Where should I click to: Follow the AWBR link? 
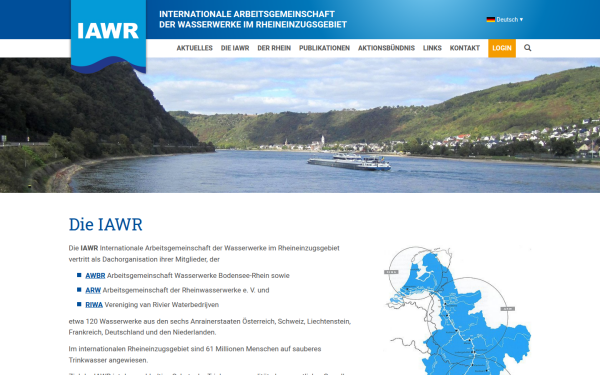[x=95, y=276]
